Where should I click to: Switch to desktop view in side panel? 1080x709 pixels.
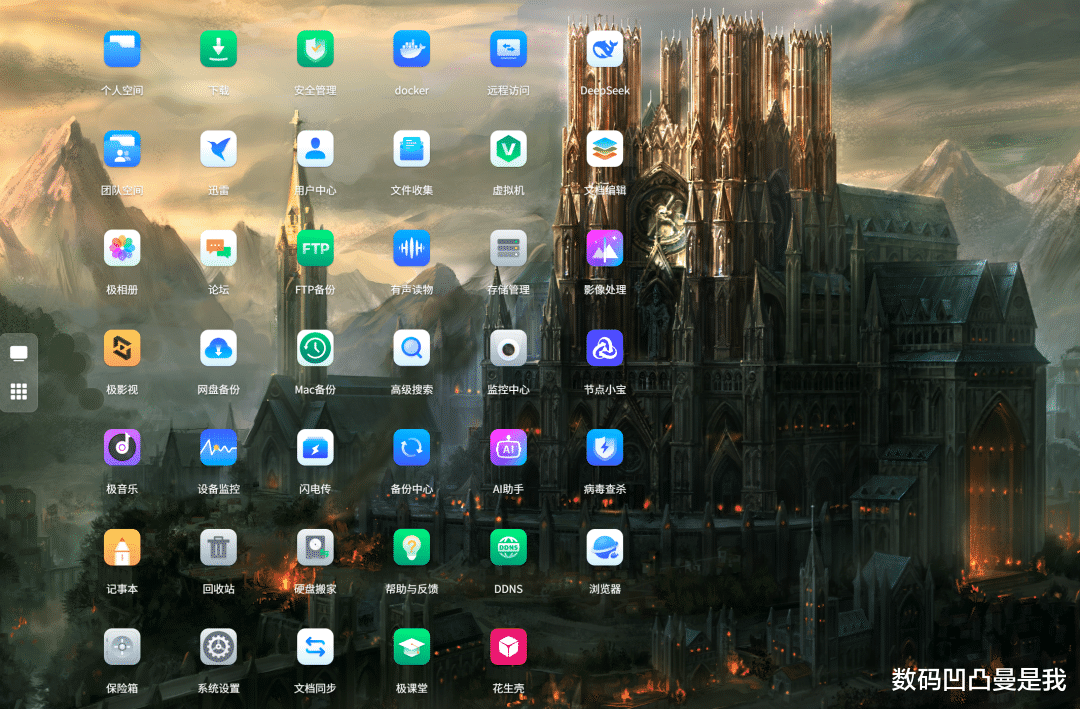[x=19, y=353]
